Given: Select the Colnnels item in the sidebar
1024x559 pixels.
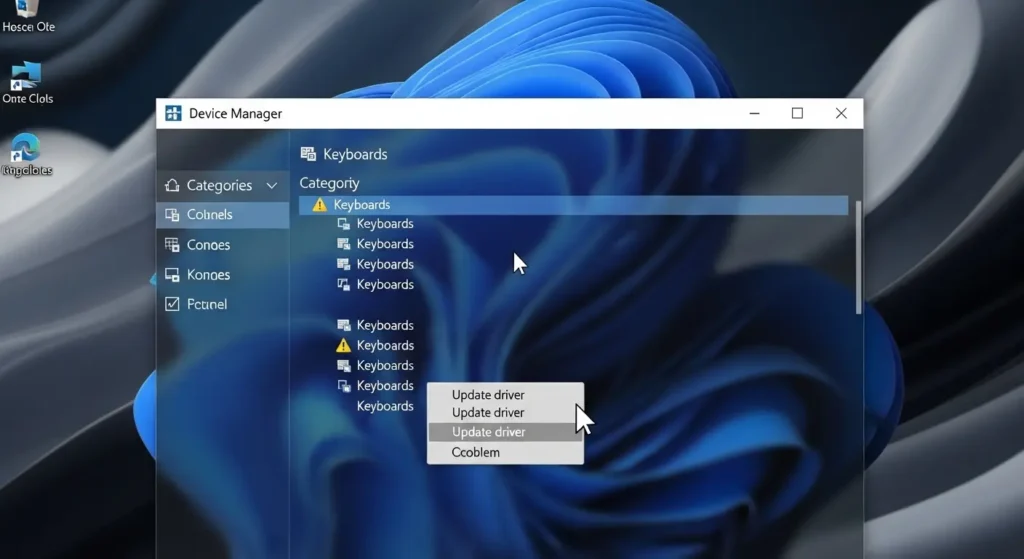Looking at the screenshot, I should tap(210, 215).
